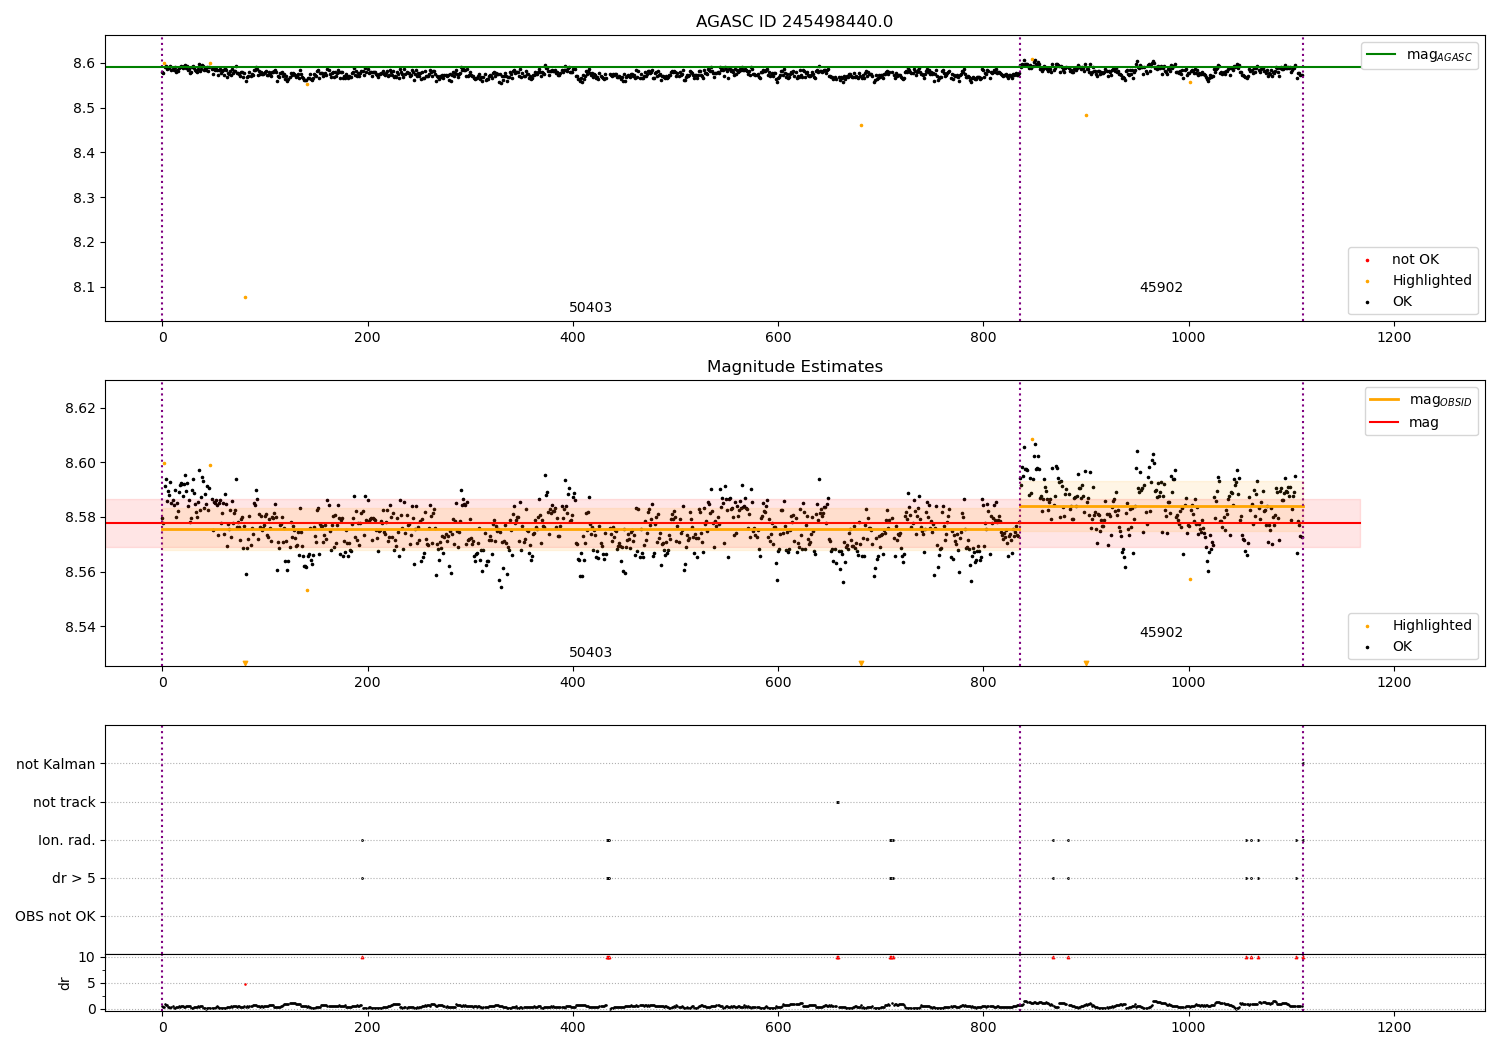Click the 10 tick on the dr axis

(87, 958)
